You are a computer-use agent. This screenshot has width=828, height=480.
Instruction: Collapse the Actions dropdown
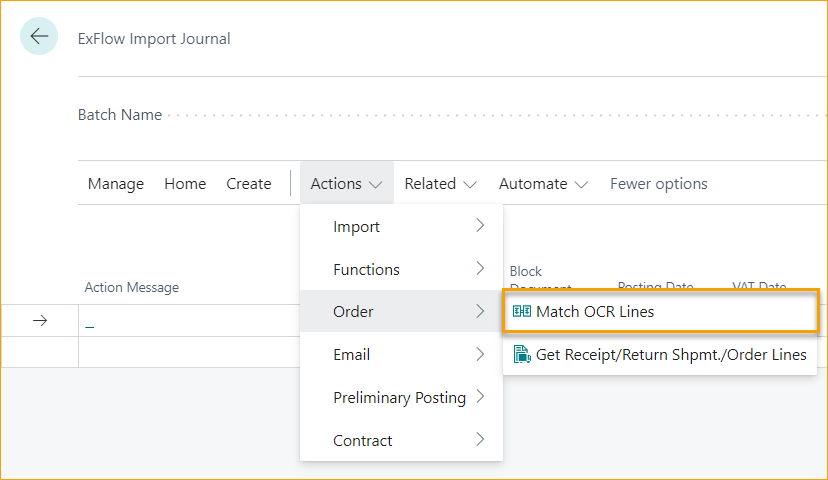pyautogui.click(x=346, y=184)
